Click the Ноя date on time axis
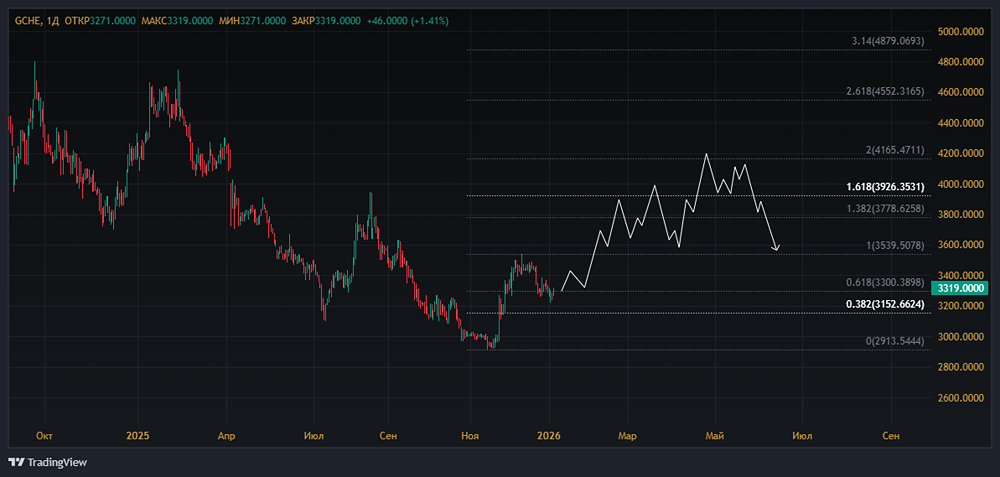 click(x=470, y=436)
